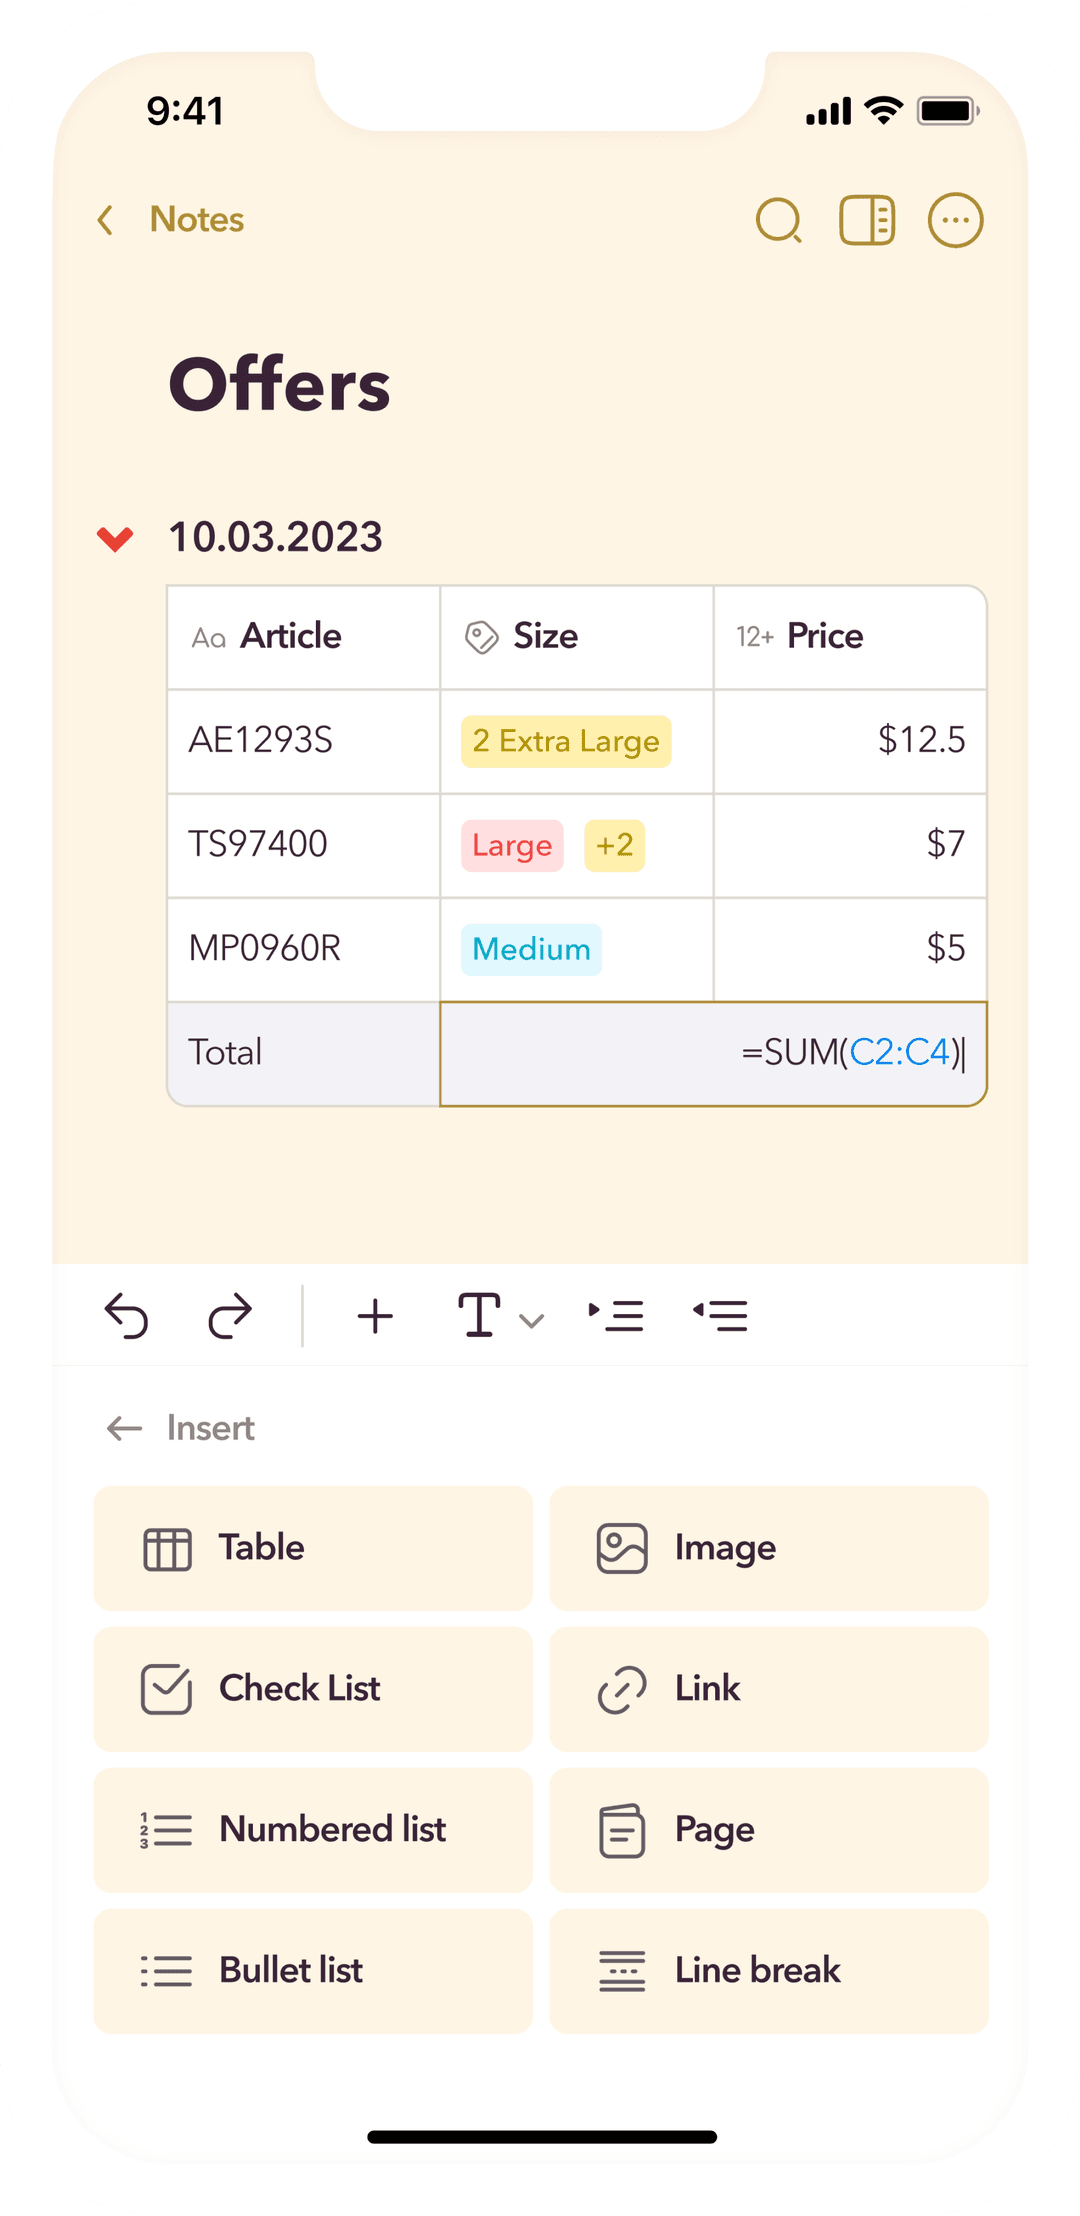Undo the last action
The width and height of the screenshot is (1080, 2216).
point(126,1316)
